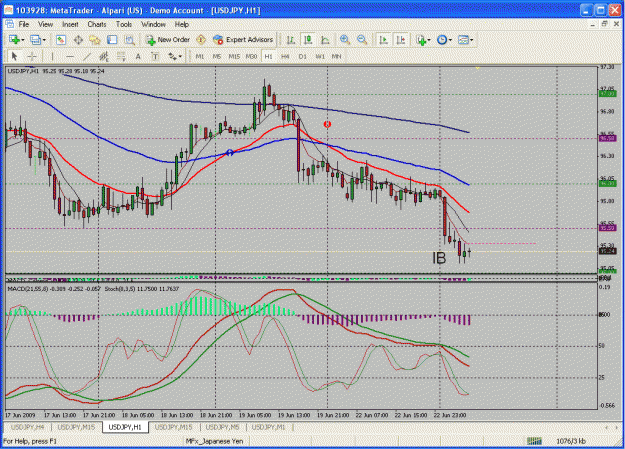This screenshot has height=449, width=625.
Task: Select the W1 timeframe button
Action: coord(320,56)
